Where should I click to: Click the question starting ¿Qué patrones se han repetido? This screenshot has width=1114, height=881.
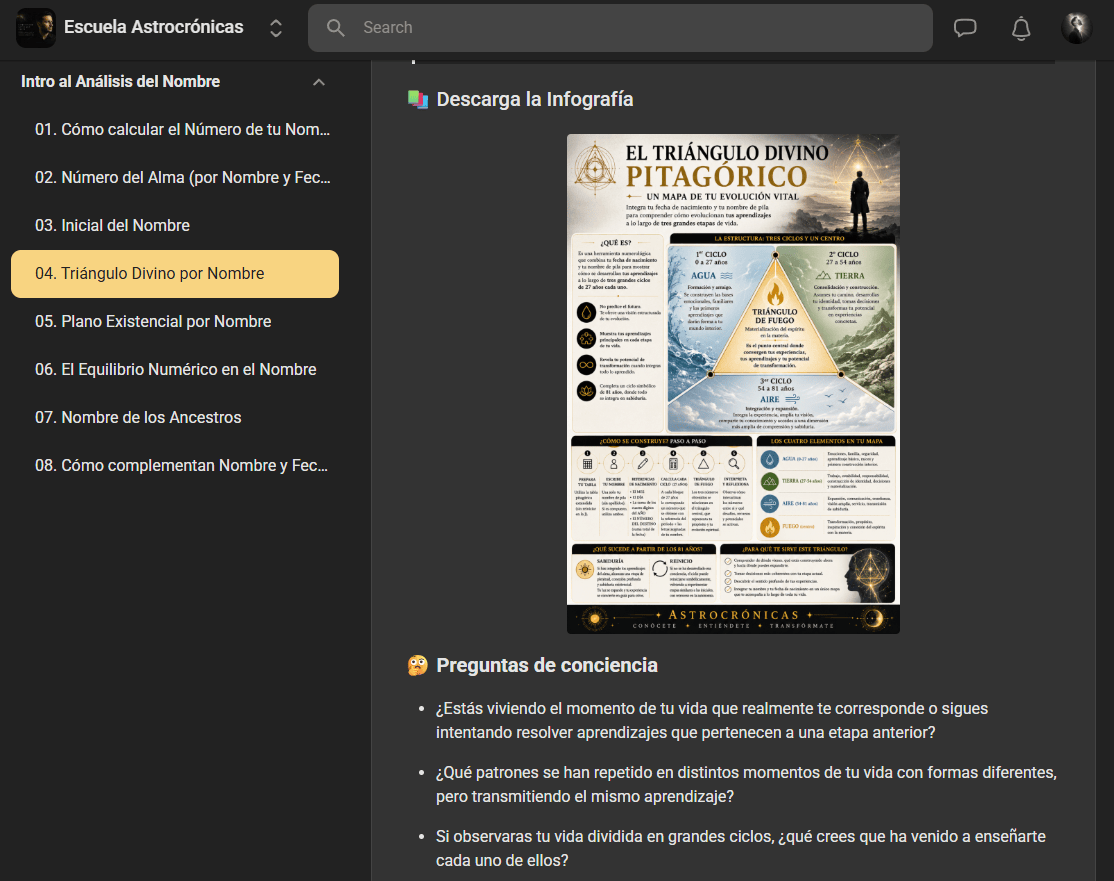(746, 784)
